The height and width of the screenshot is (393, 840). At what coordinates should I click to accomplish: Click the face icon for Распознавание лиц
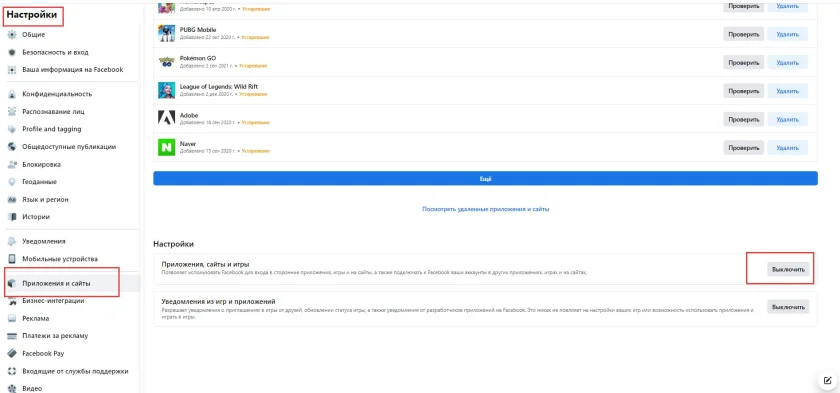12,112
